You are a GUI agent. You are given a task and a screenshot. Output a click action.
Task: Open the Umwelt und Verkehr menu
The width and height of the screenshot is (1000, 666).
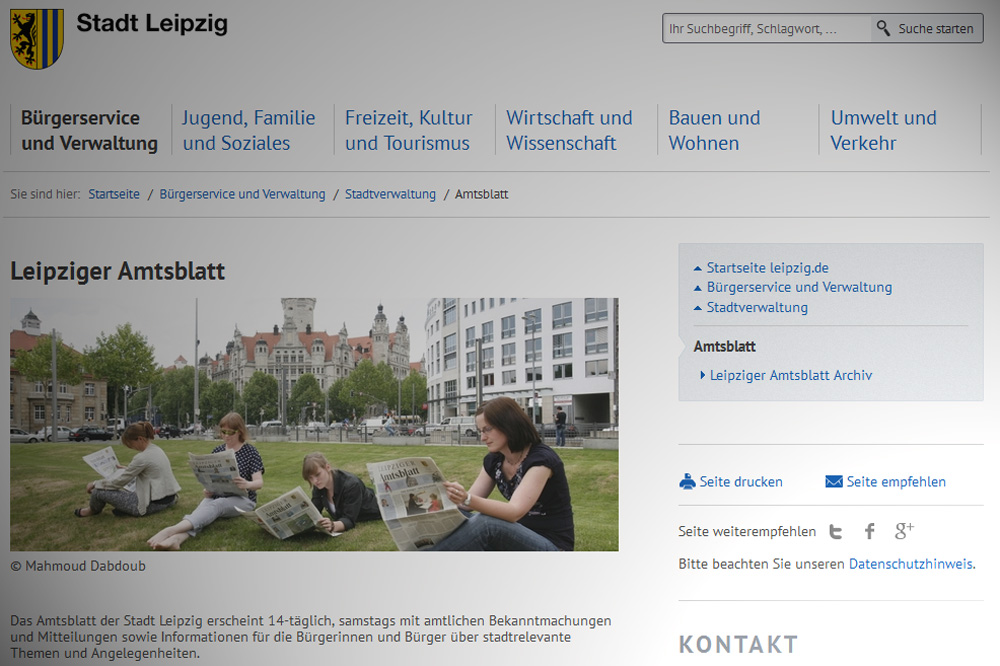[884, 130]
